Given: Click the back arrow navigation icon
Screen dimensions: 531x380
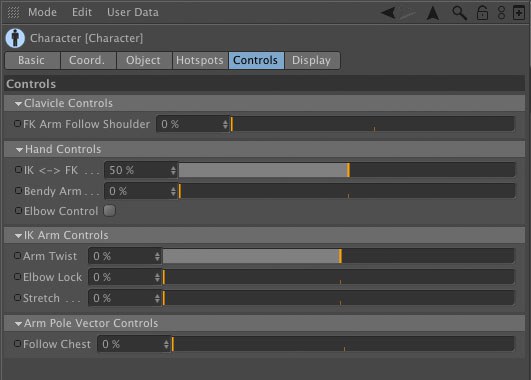Looking at the screenshot, I should (x=388, y=13).
